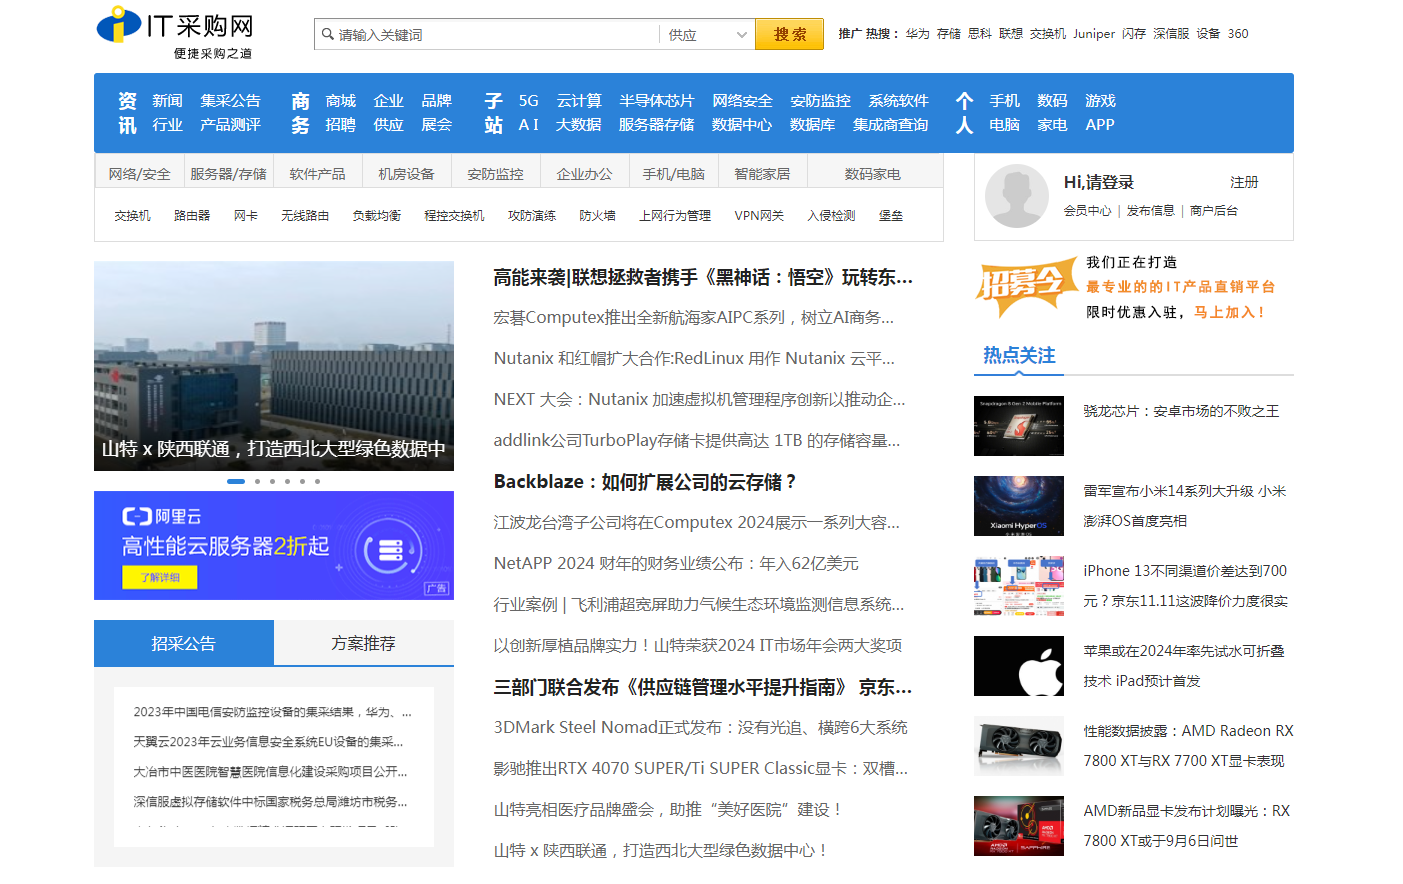Click the 了解详细 button on the Aliyun ad

tap(160, 577)
